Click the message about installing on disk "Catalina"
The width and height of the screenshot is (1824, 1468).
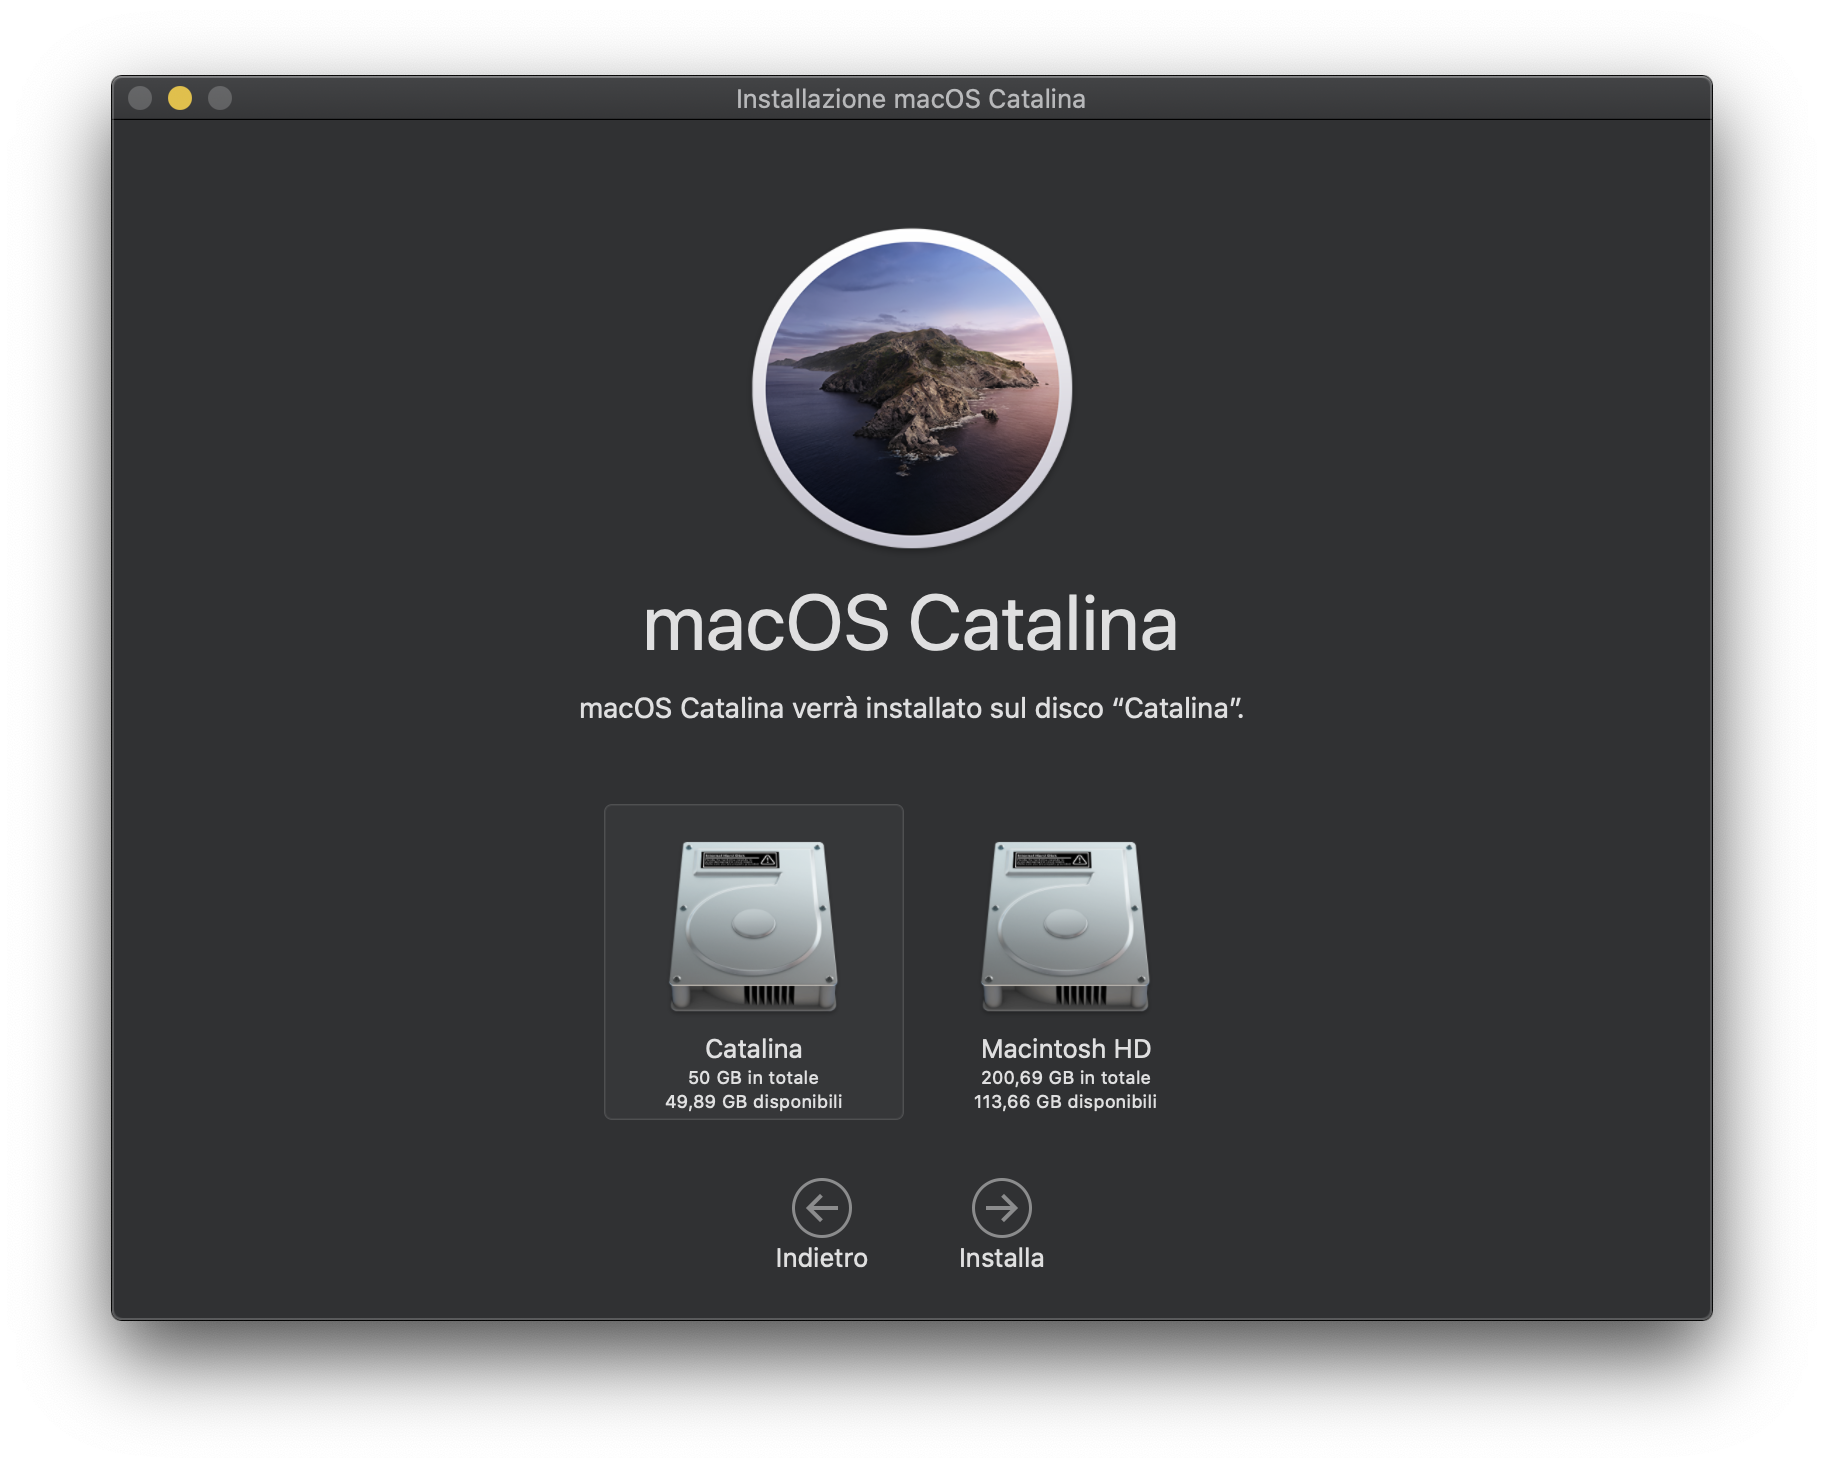[x=911, y=709]
